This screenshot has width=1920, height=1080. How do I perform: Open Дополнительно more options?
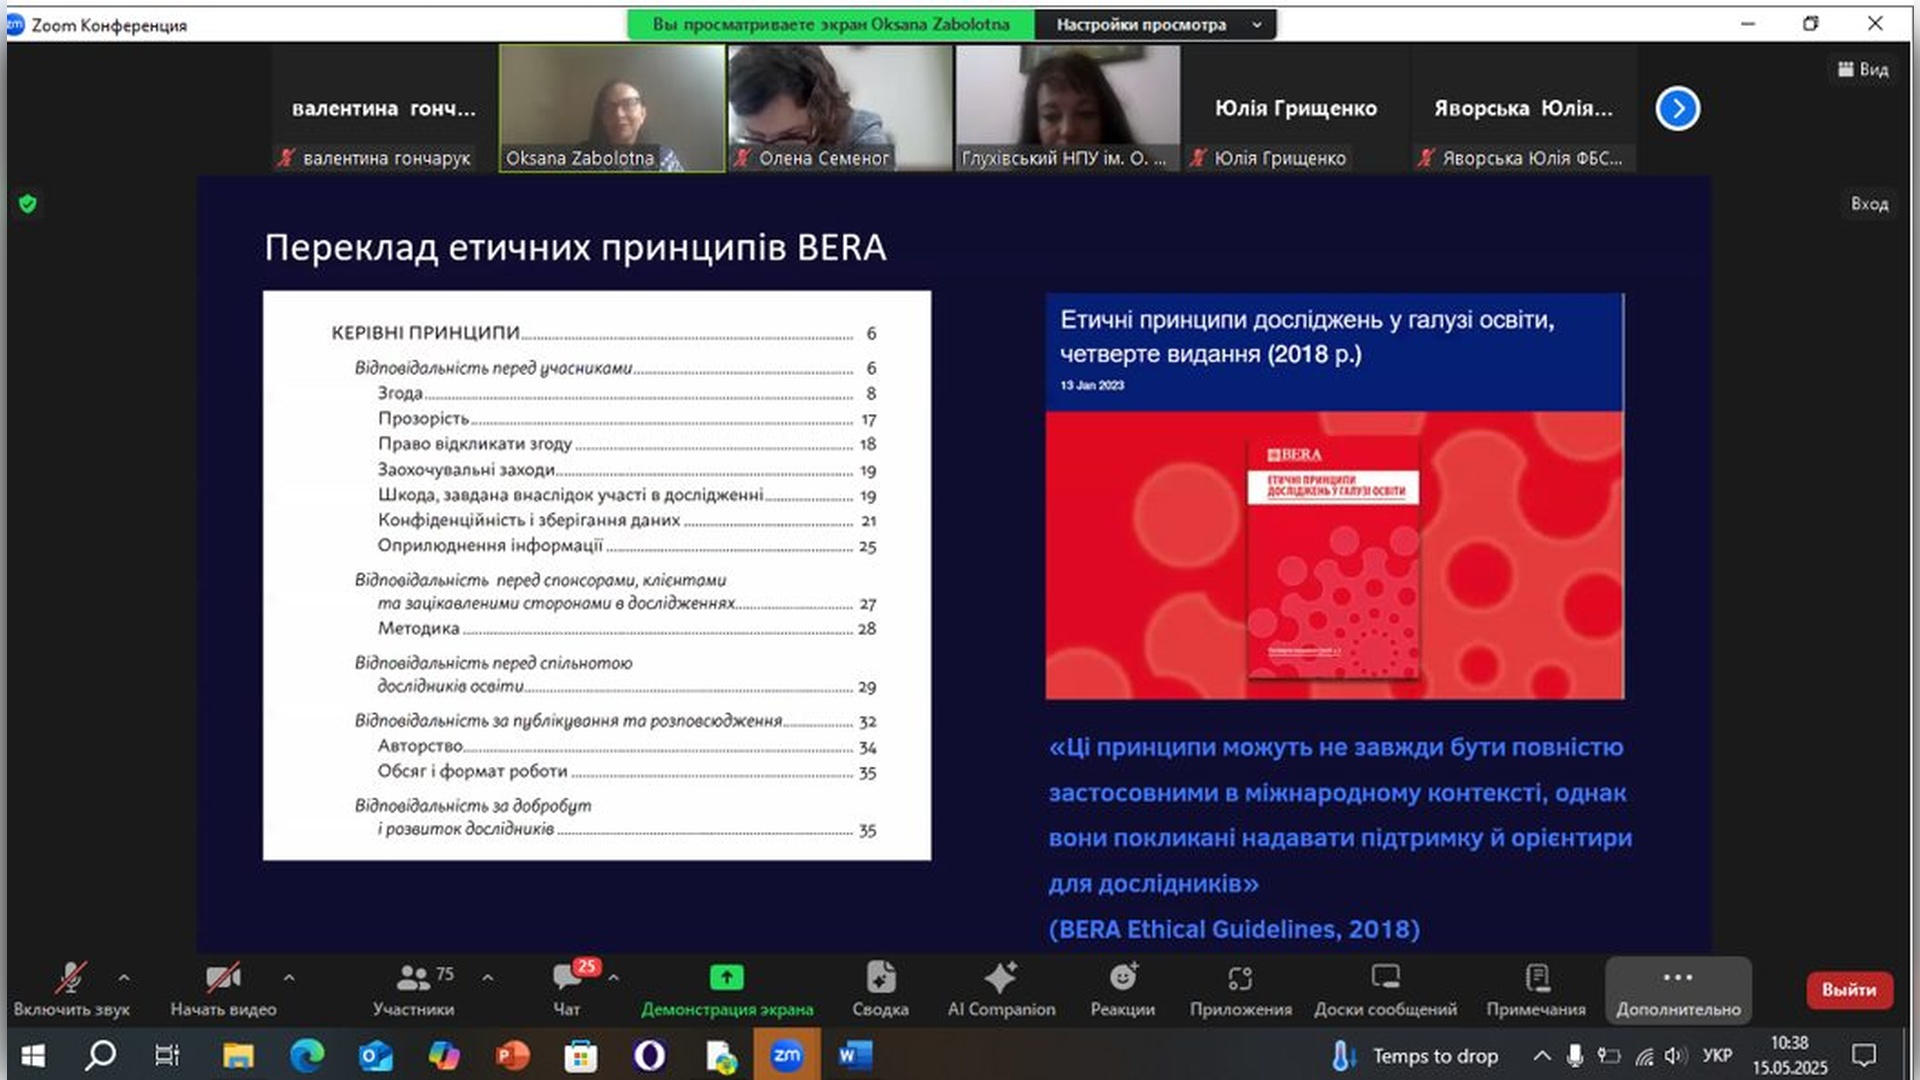(x=1678, y=989)
